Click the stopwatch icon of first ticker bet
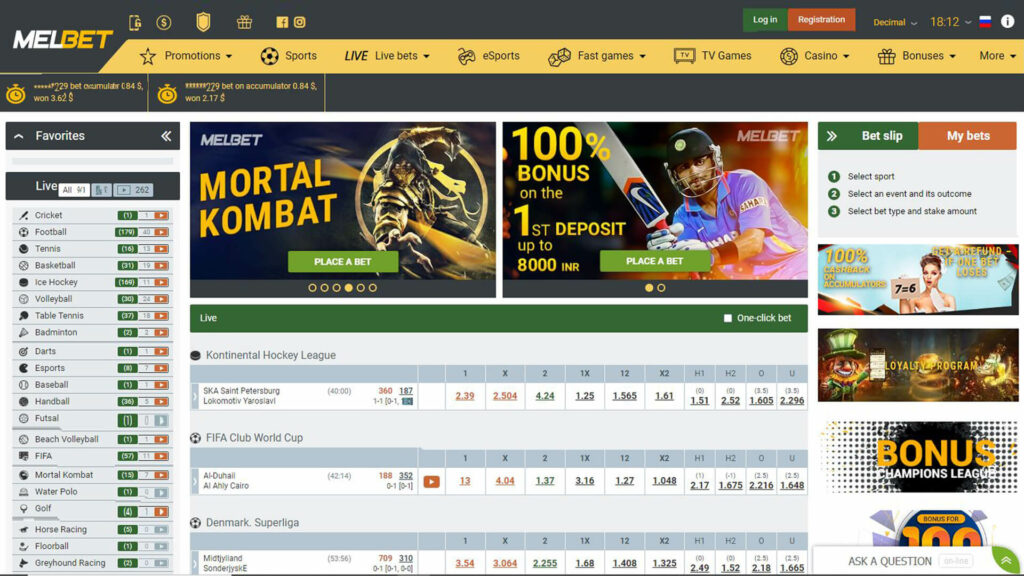 [16, 93]
